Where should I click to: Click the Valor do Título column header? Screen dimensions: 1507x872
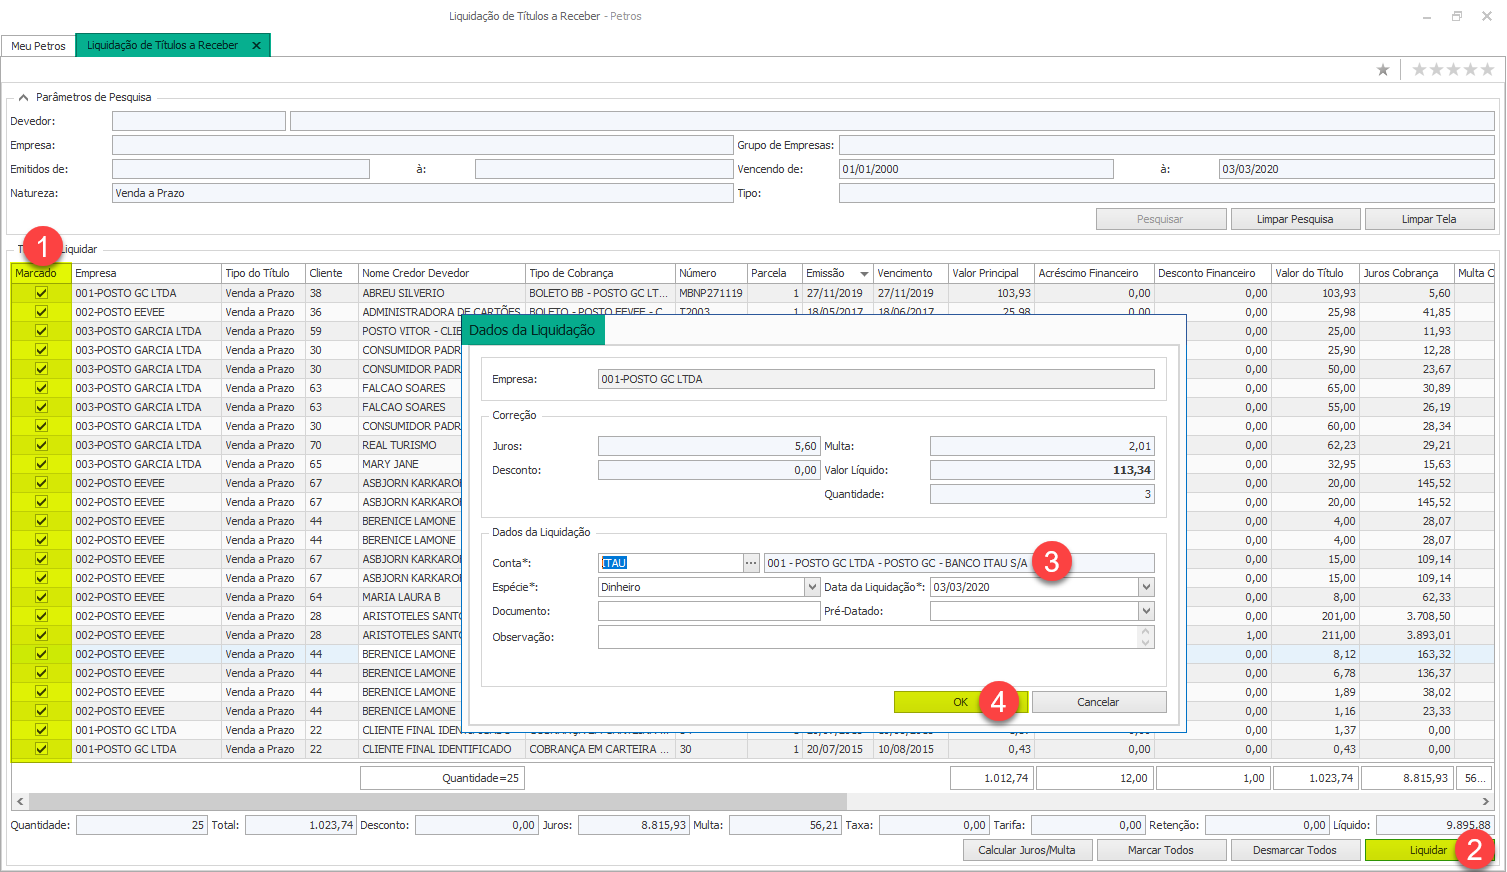coord(1315,273)
